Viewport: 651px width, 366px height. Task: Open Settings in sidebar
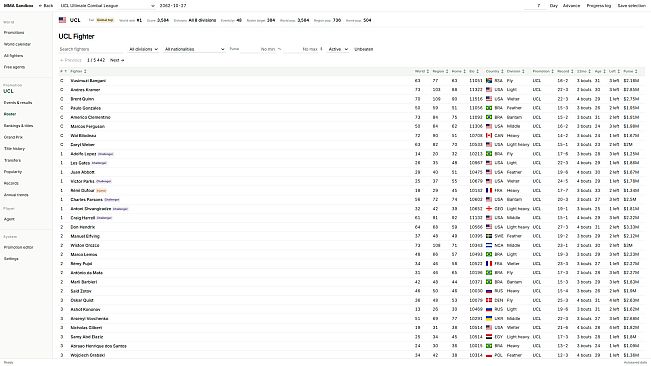[11, 259]
